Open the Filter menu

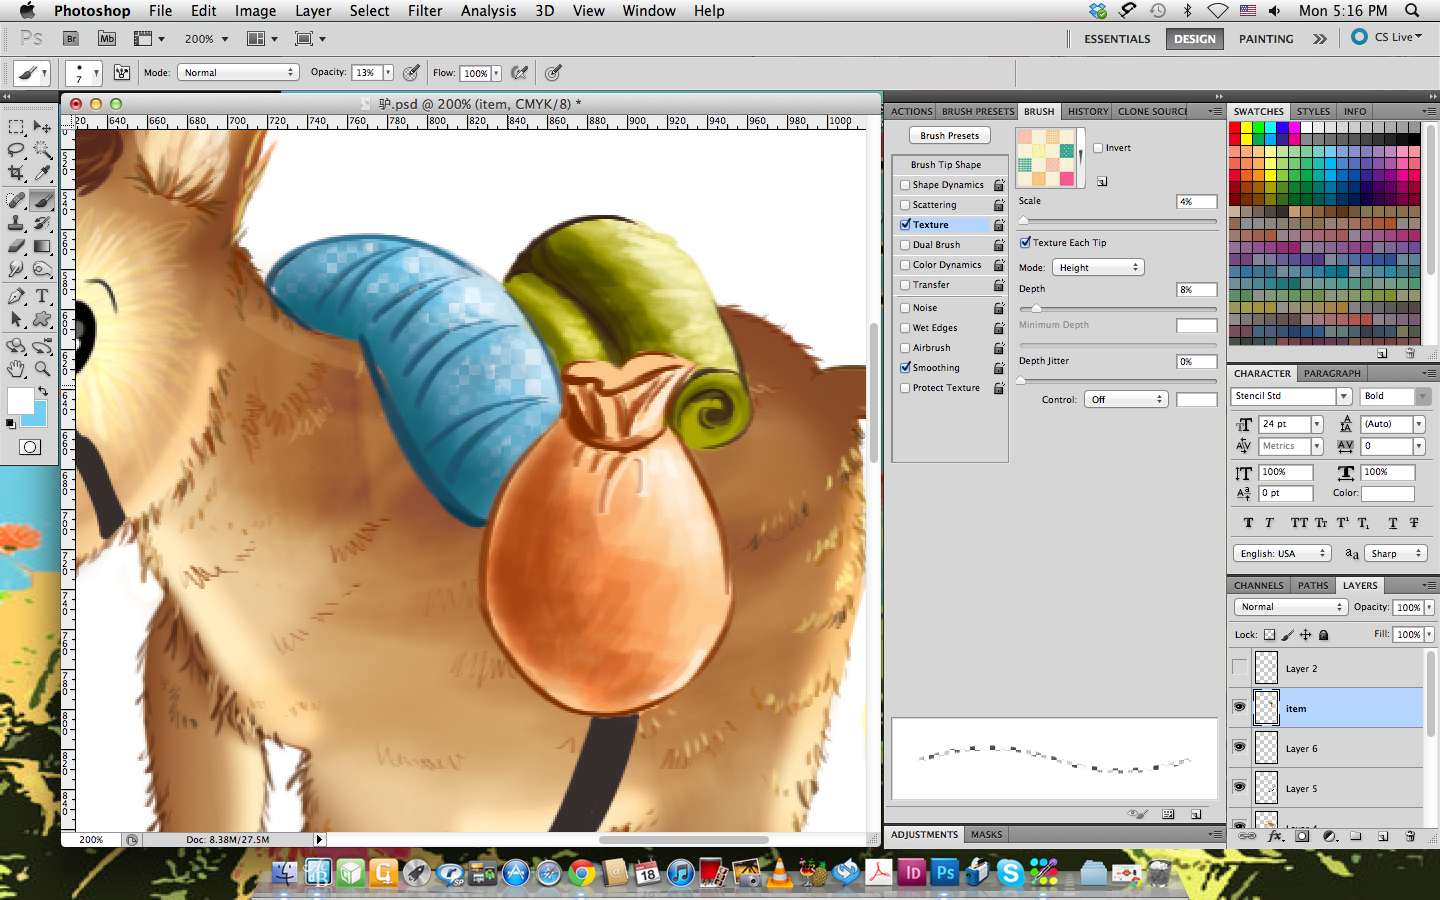coord(425,11)
